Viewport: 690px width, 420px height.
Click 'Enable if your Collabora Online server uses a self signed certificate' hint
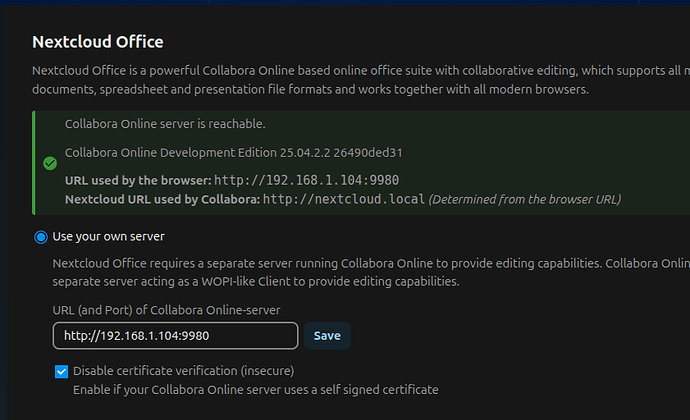click(256, 390)
